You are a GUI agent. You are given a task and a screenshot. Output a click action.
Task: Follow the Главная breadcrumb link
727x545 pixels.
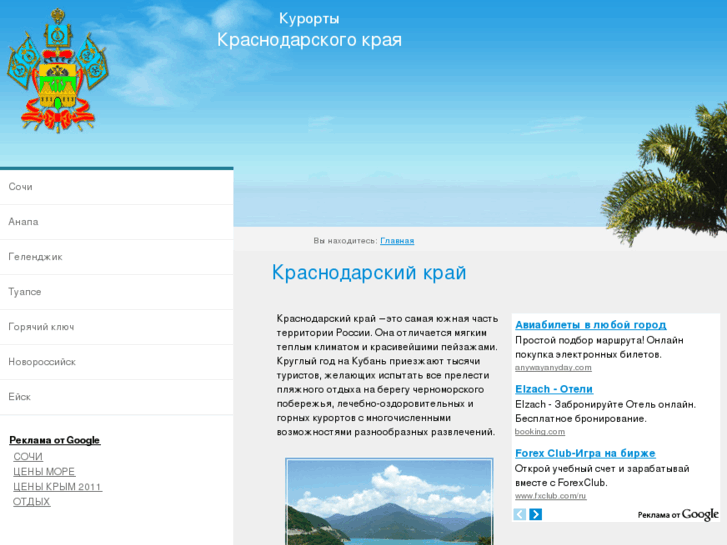[x=397, y=241]
